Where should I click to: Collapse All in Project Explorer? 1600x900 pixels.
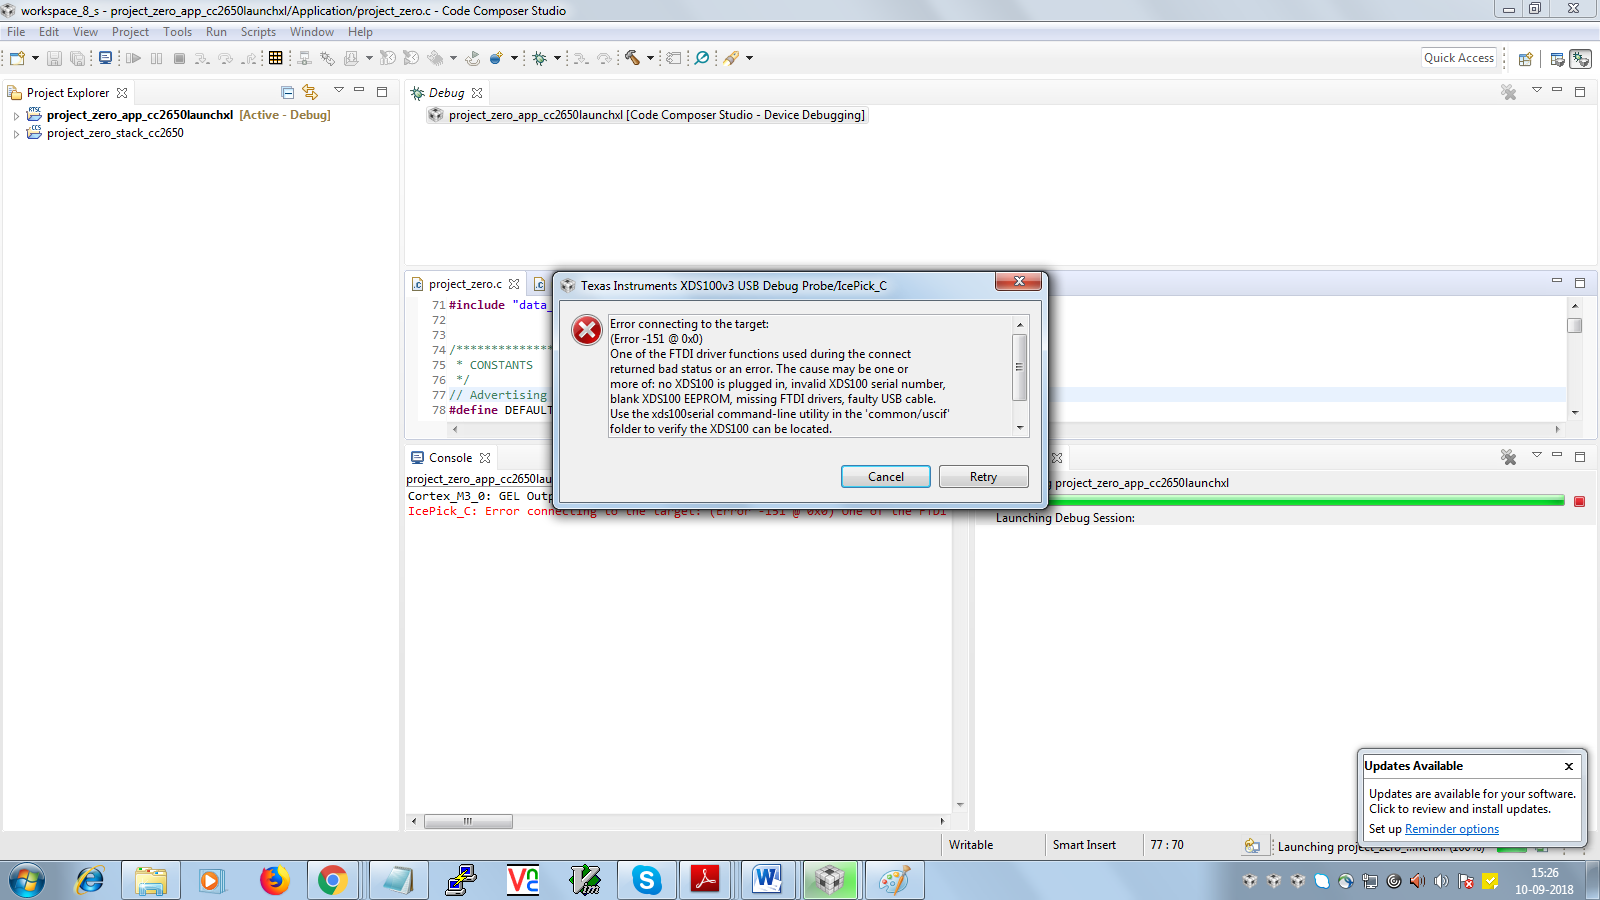288,93
